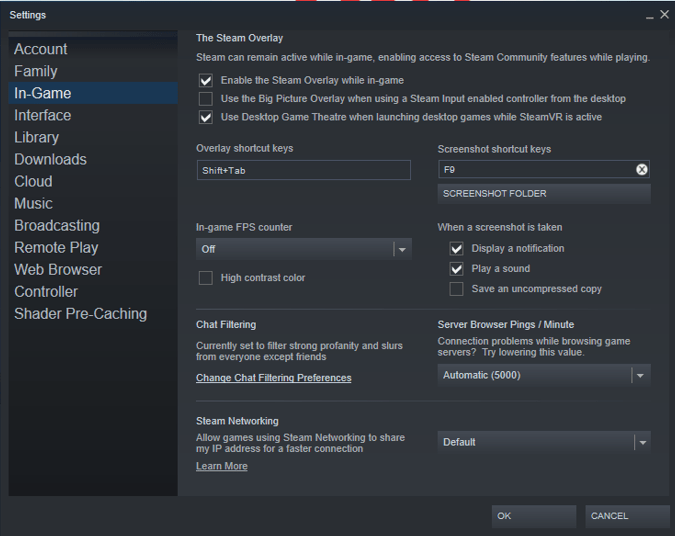Open the Family settings tab
Image resolution: width=675 pixels, height=536 pixels.
pos(93,71)
